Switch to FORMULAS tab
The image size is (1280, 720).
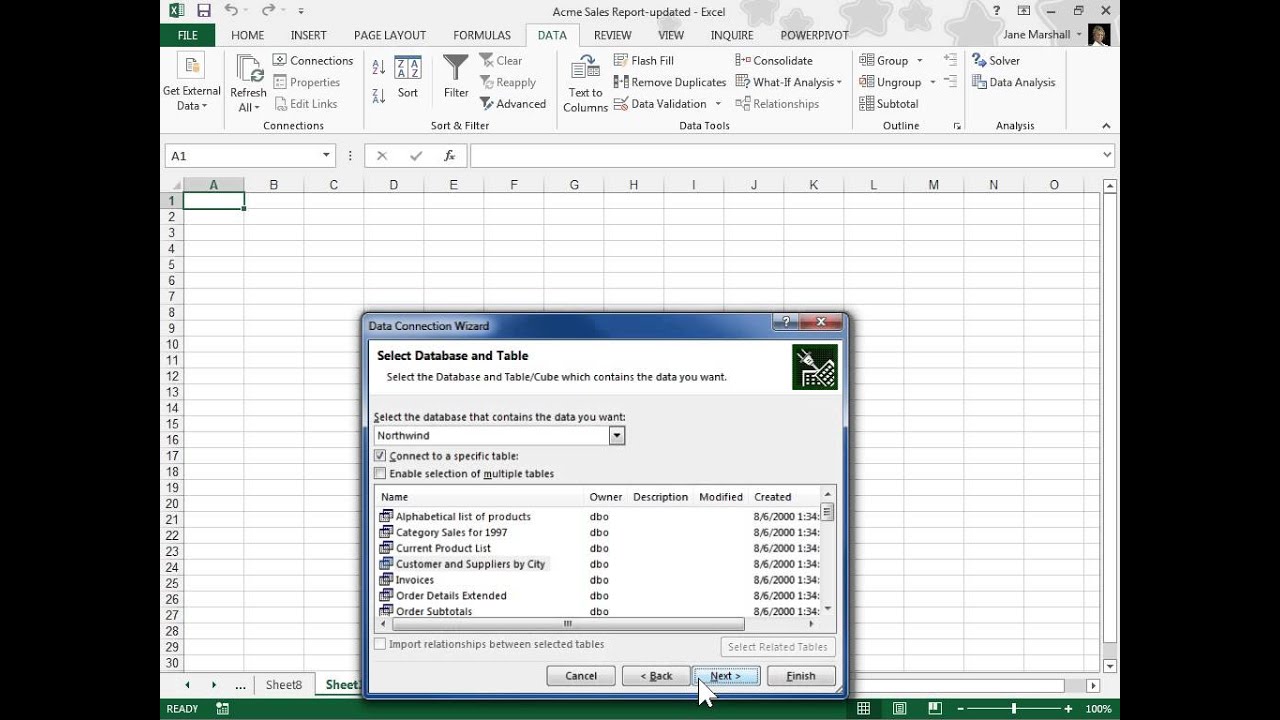pos(482,35)
